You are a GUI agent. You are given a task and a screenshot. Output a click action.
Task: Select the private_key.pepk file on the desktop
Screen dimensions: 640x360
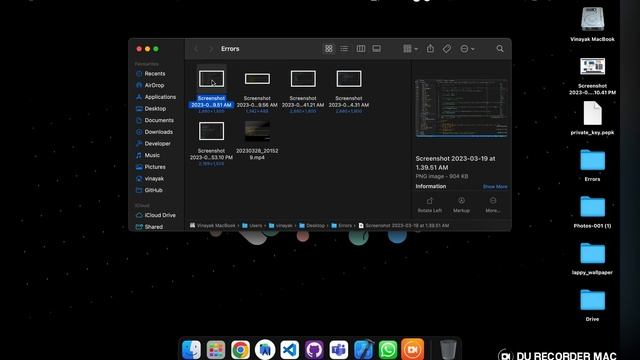tap(592, 113)
